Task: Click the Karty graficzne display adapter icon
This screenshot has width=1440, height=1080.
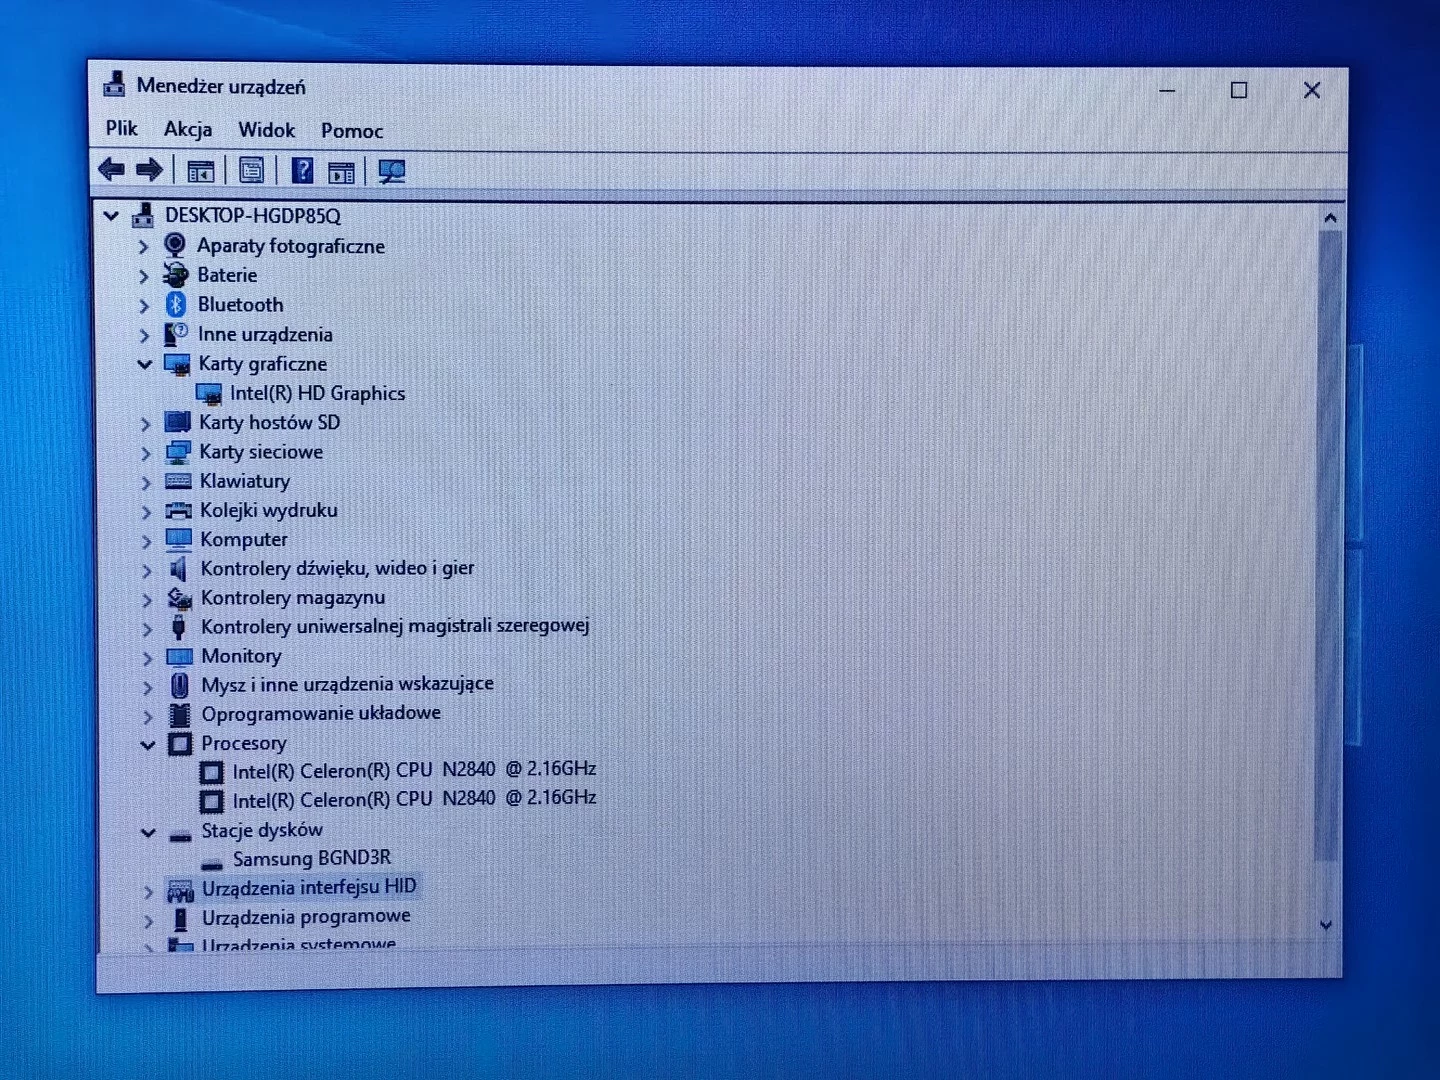Action: pos(177,364)
